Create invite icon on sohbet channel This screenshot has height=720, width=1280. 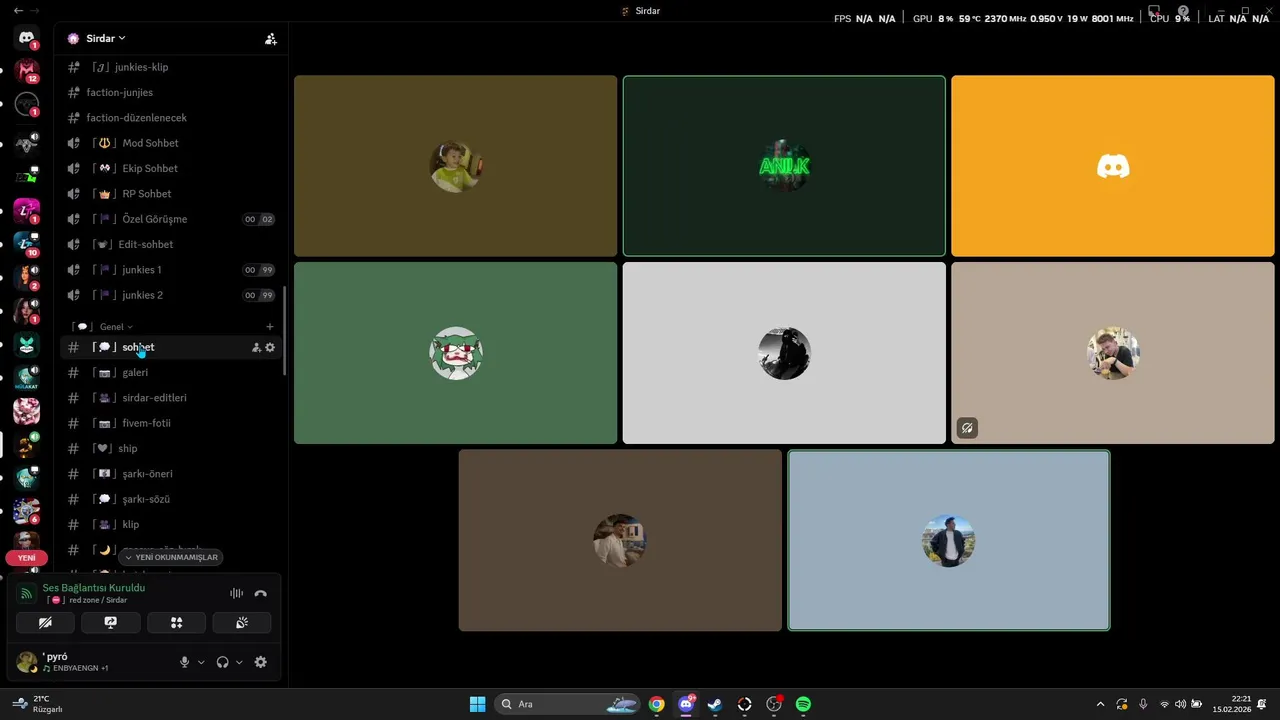pyautogui.click(x=256, y=347)
